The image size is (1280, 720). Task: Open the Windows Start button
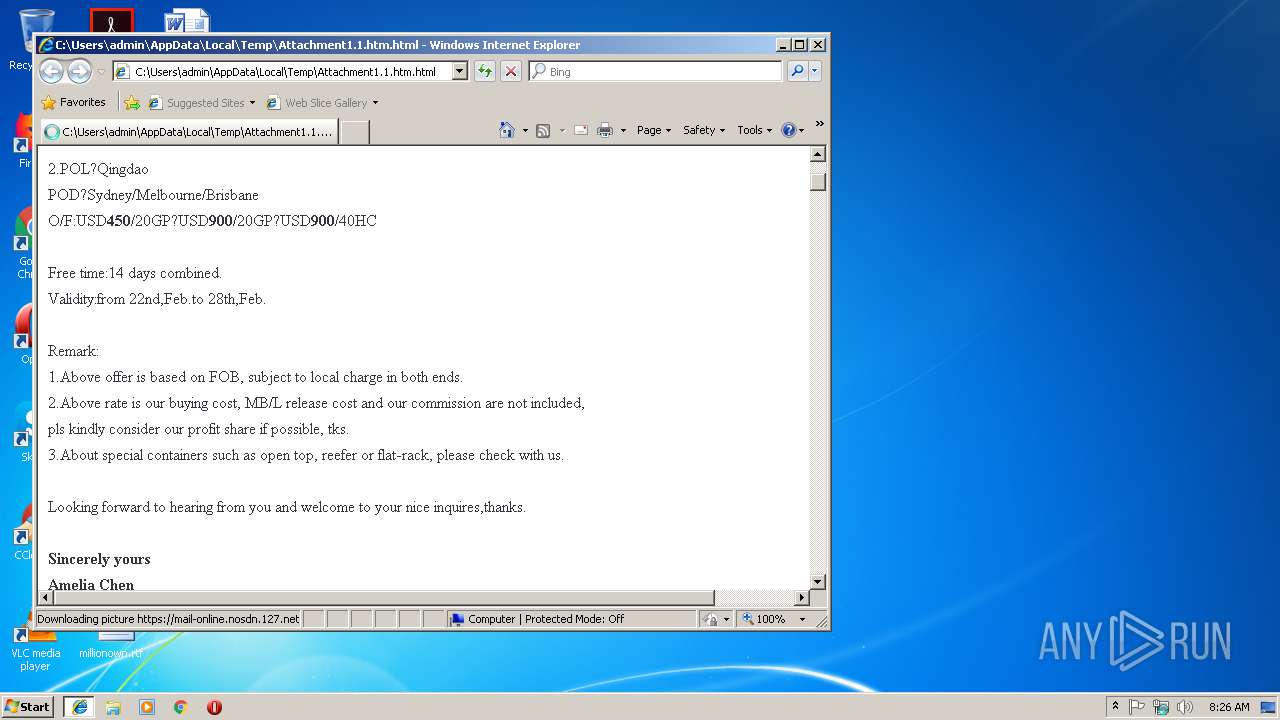point(28,707)
